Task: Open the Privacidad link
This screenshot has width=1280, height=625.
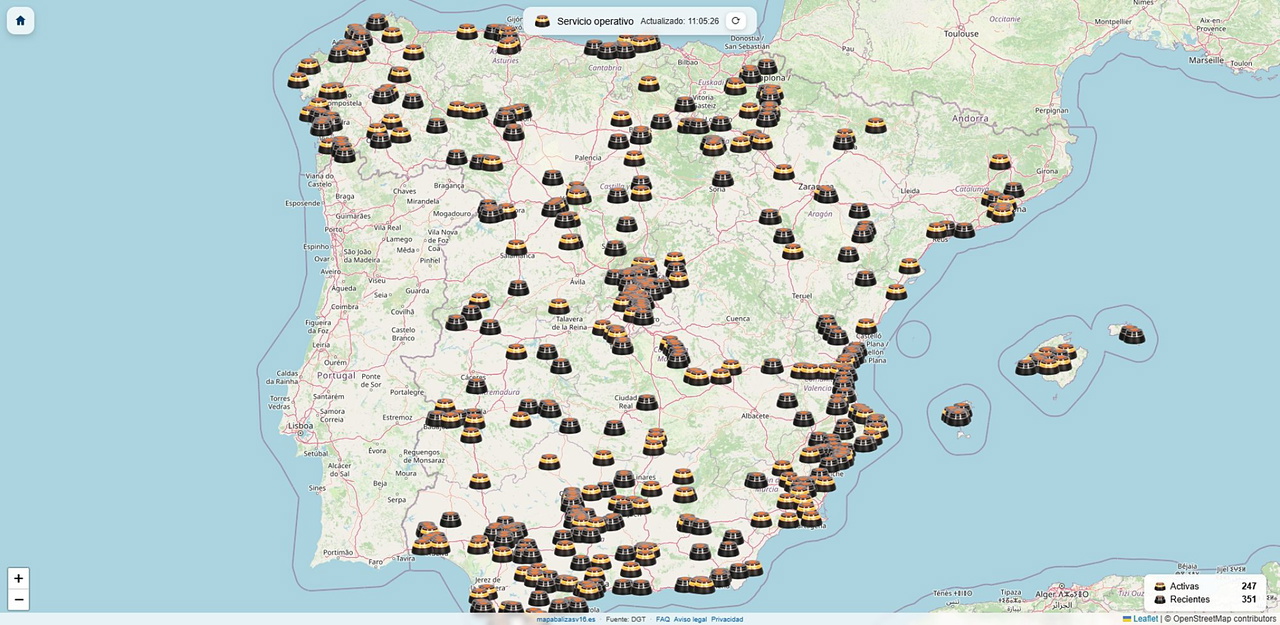Action: 727,619
